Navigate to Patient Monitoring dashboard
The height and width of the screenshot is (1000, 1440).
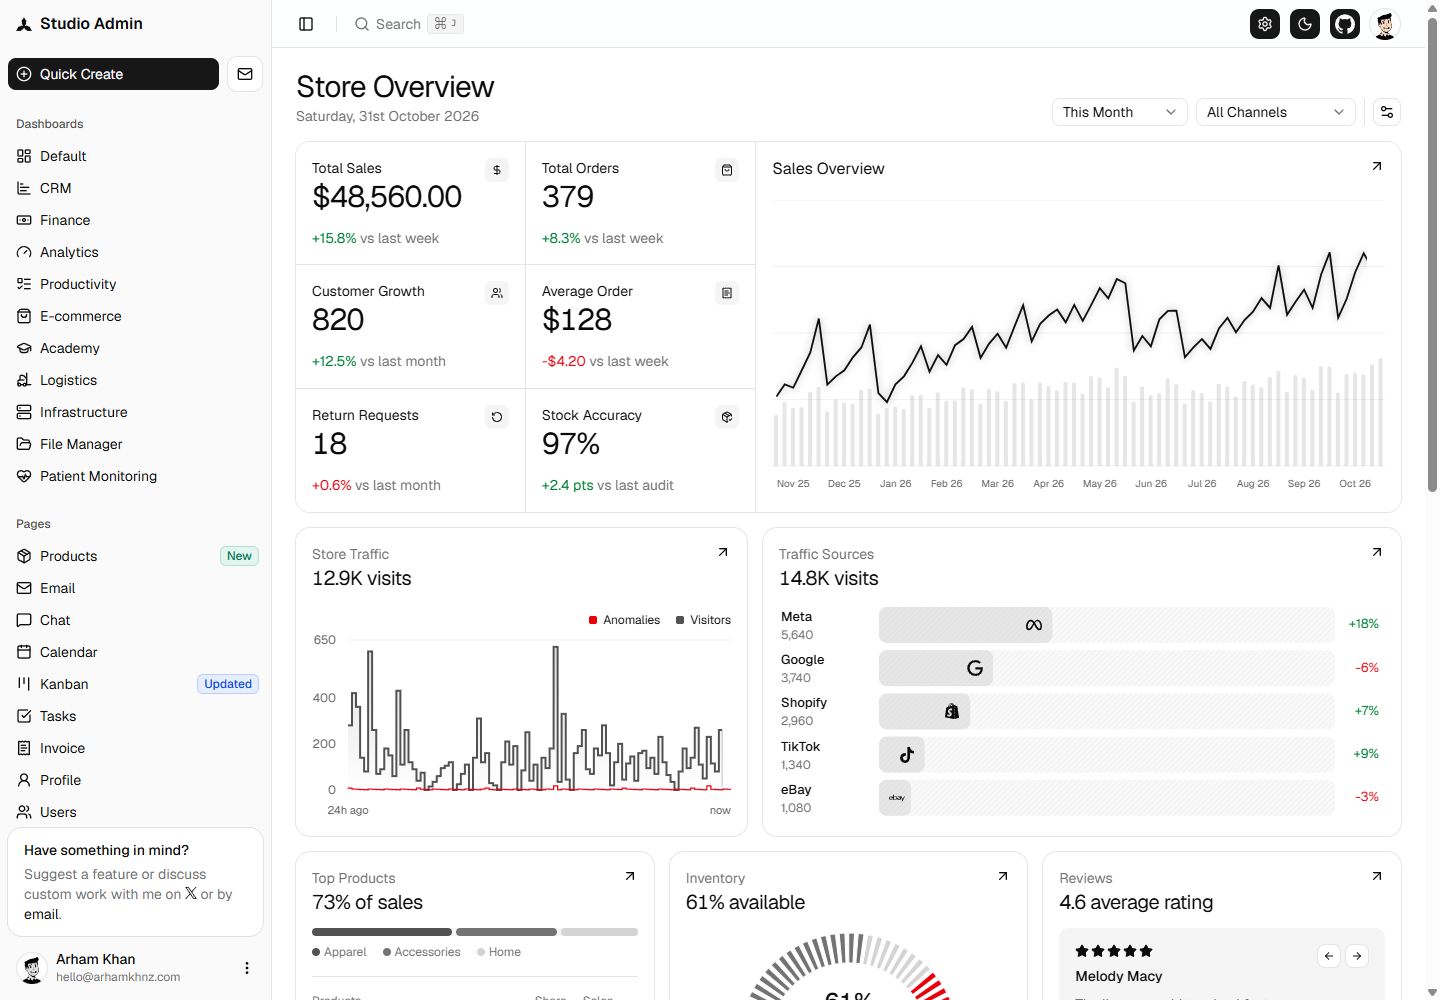136,476
